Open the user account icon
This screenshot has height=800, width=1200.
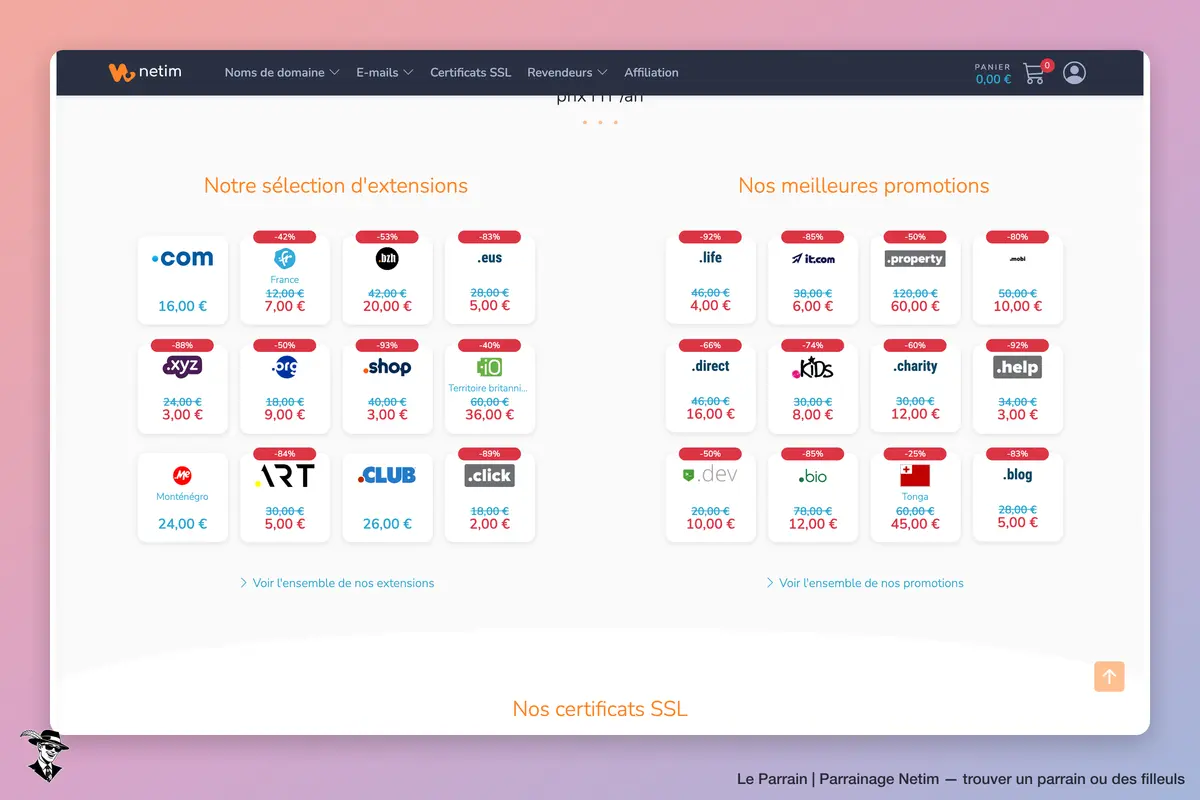pyautogui.click(x=1075, y=73)
